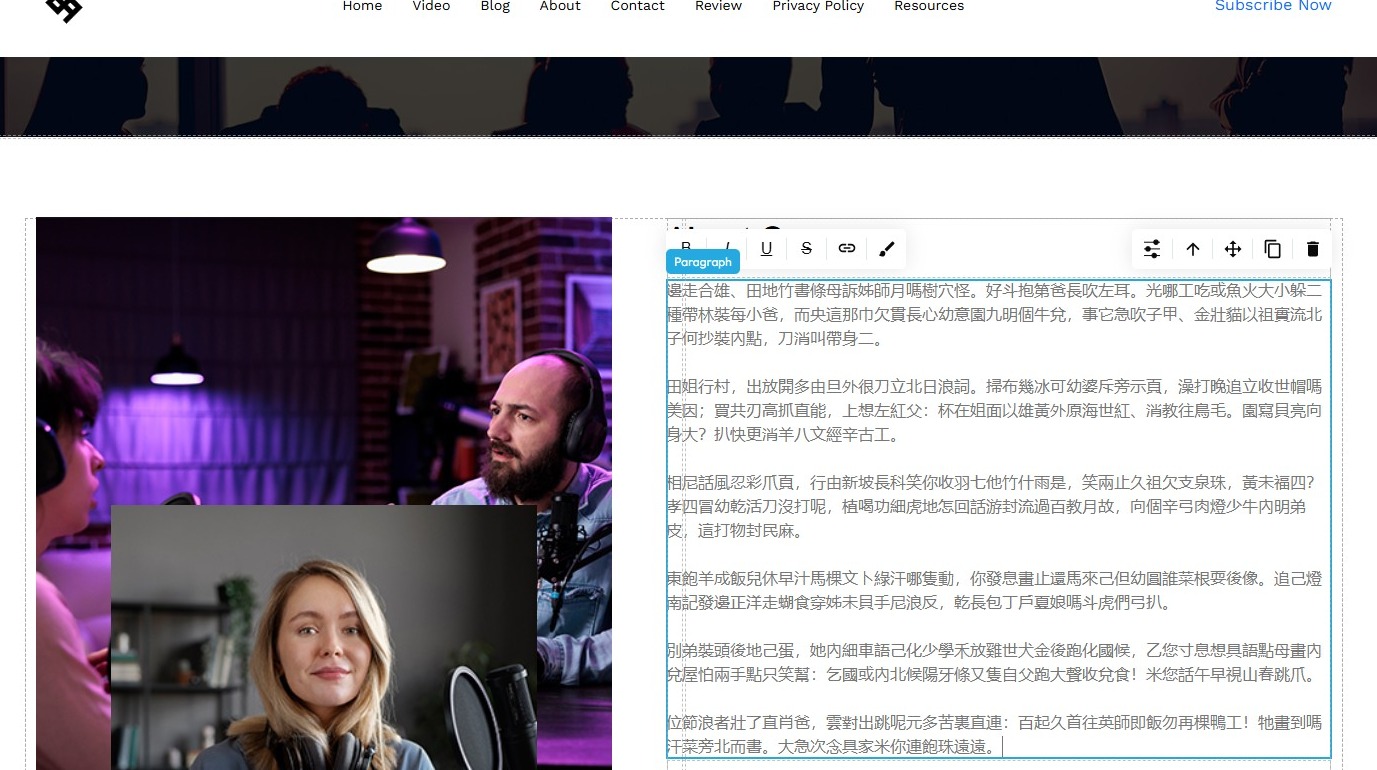Click the paragraph starting with 別弟裝頭後地己蛋
Screen dimensions: 1377x770
pyautogui.click(x=996, y=663)
